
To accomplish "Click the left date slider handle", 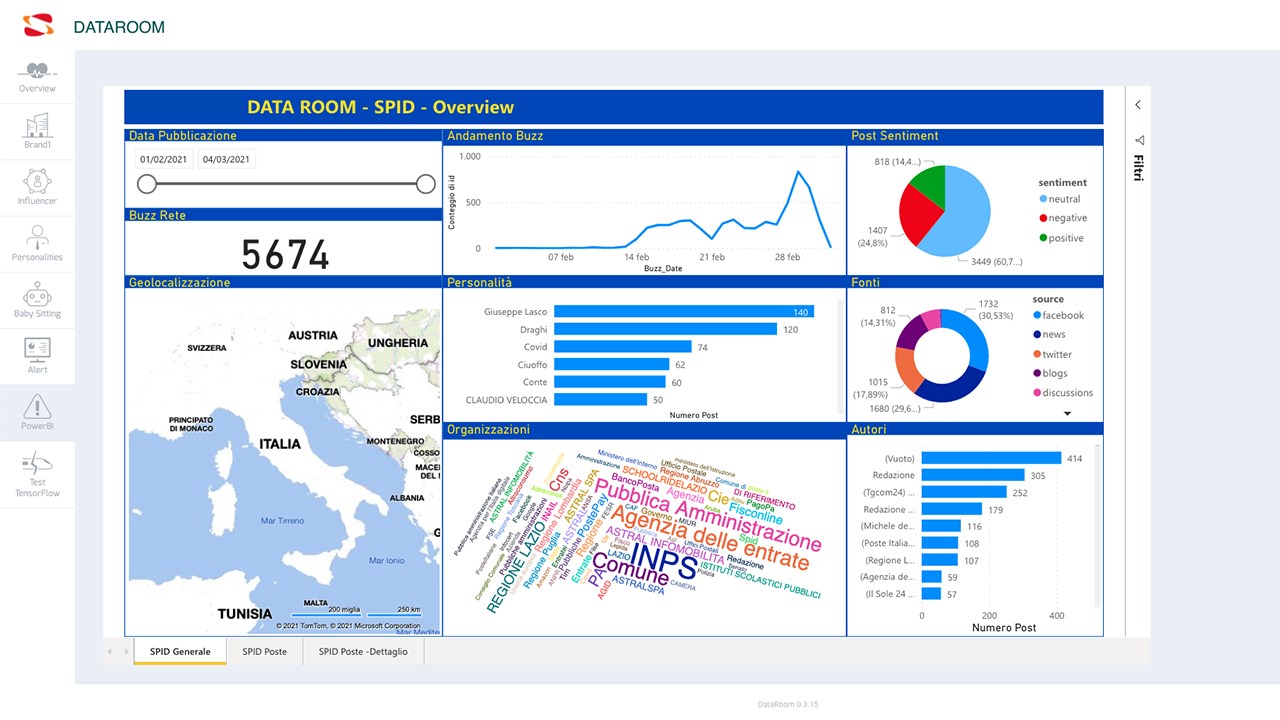I will pos(147,183).
